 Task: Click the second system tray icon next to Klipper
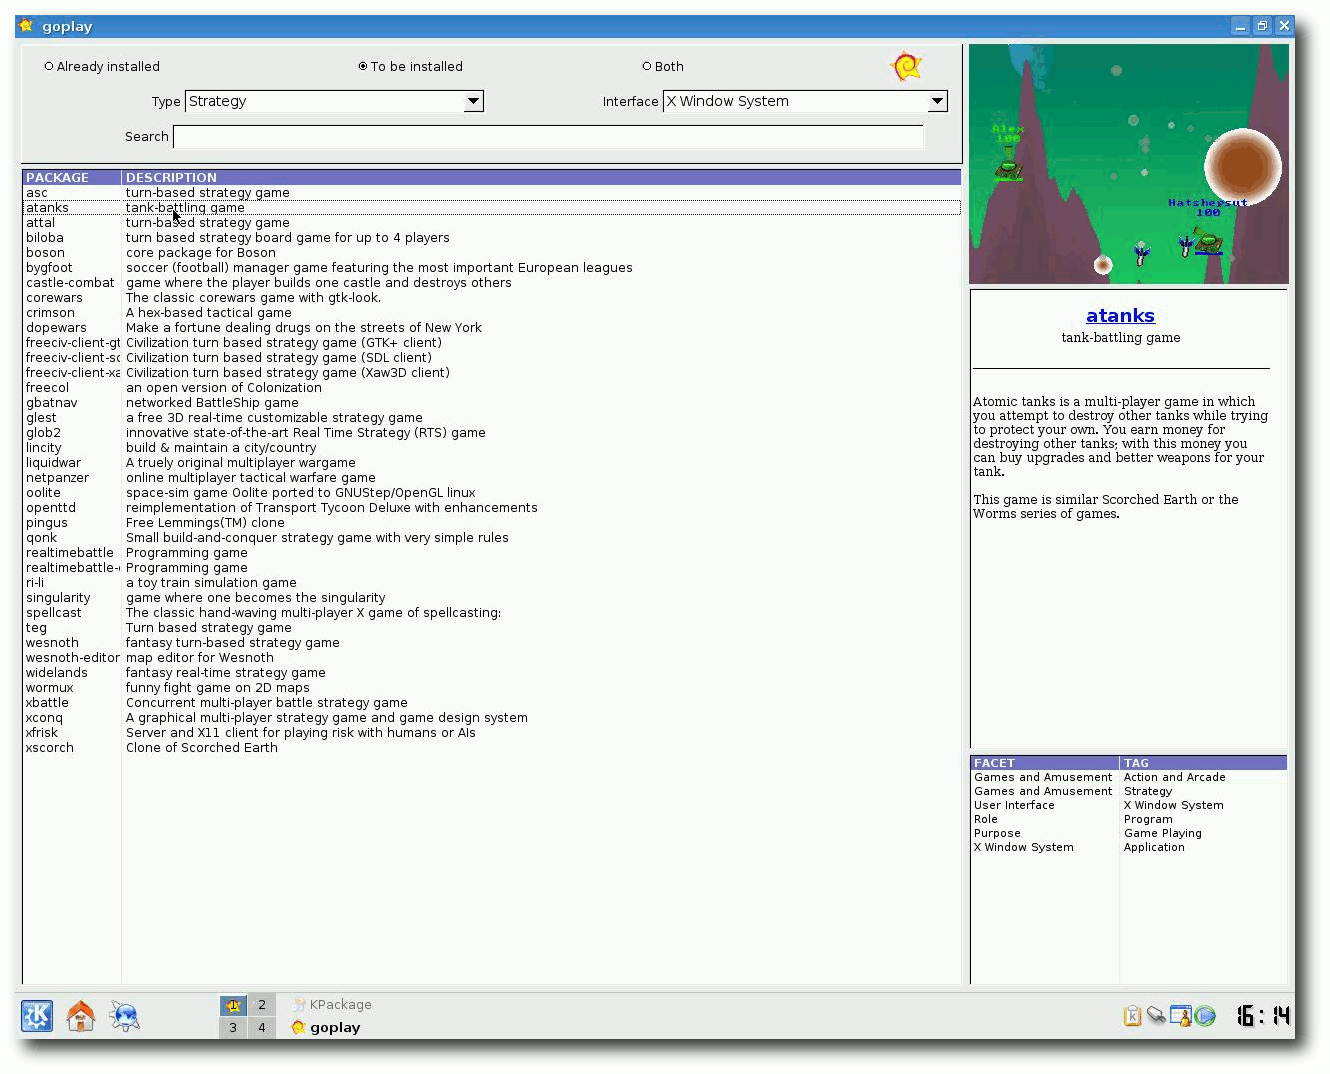(1156, 1016)
